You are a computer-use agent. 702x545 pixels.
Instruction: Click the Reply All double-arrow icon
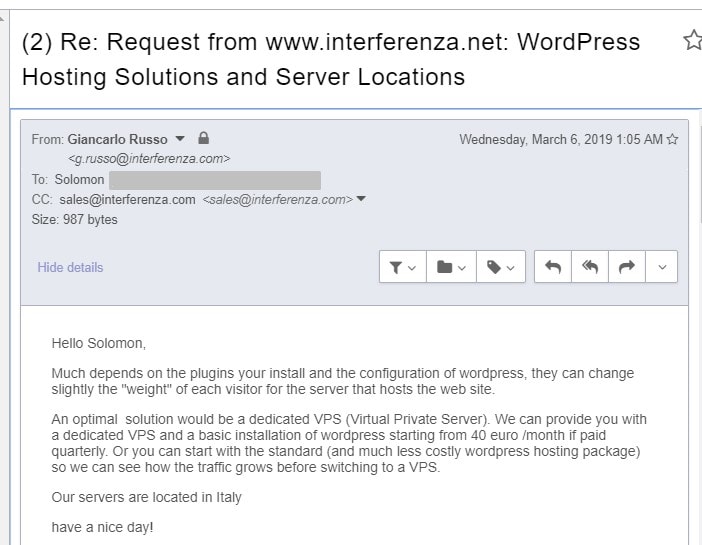(x=590, y=267)
